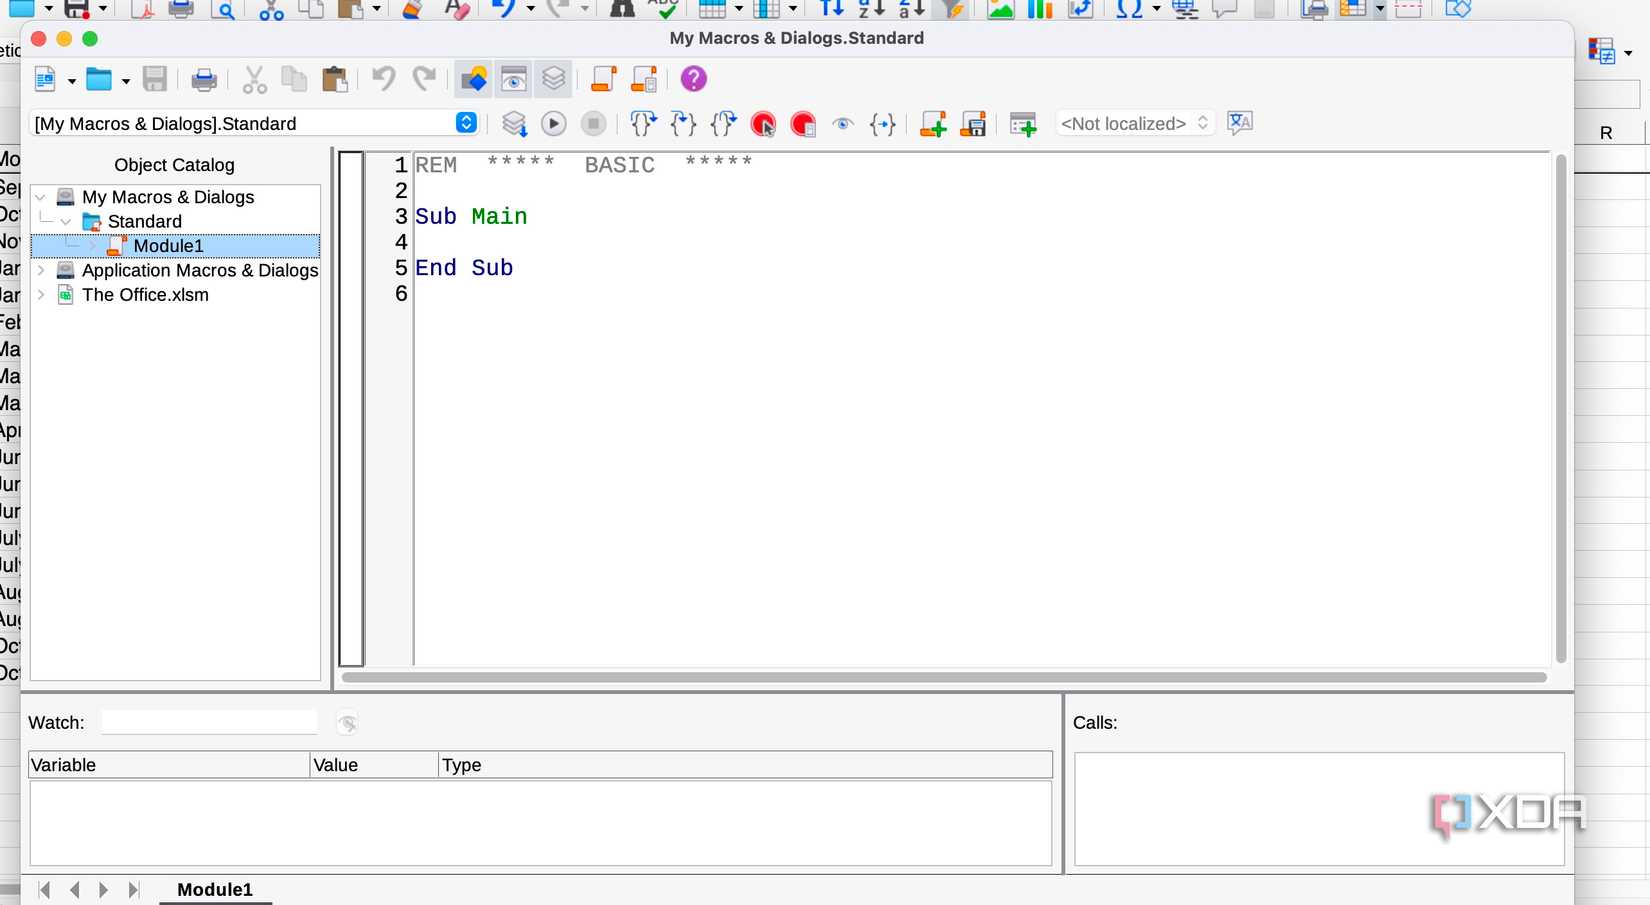Expand The Office.xlsm entry in Object Catalog

point(40,295)
